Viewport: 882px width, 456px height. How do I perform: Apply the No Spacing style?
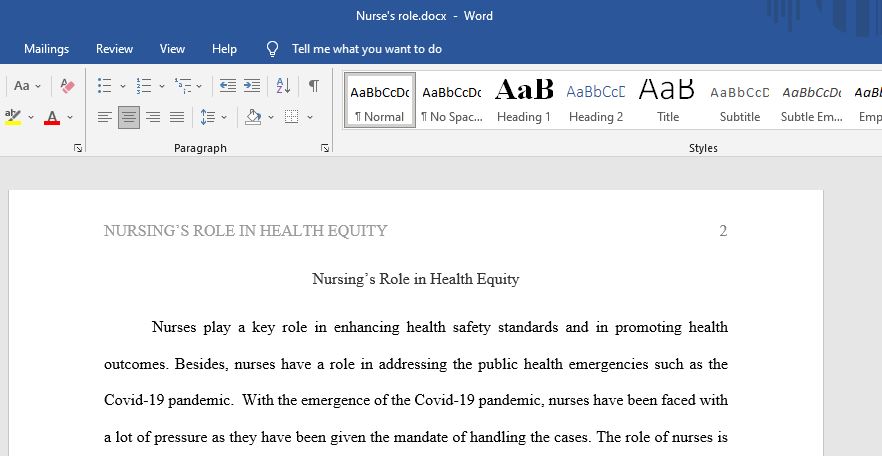point(452,100)
